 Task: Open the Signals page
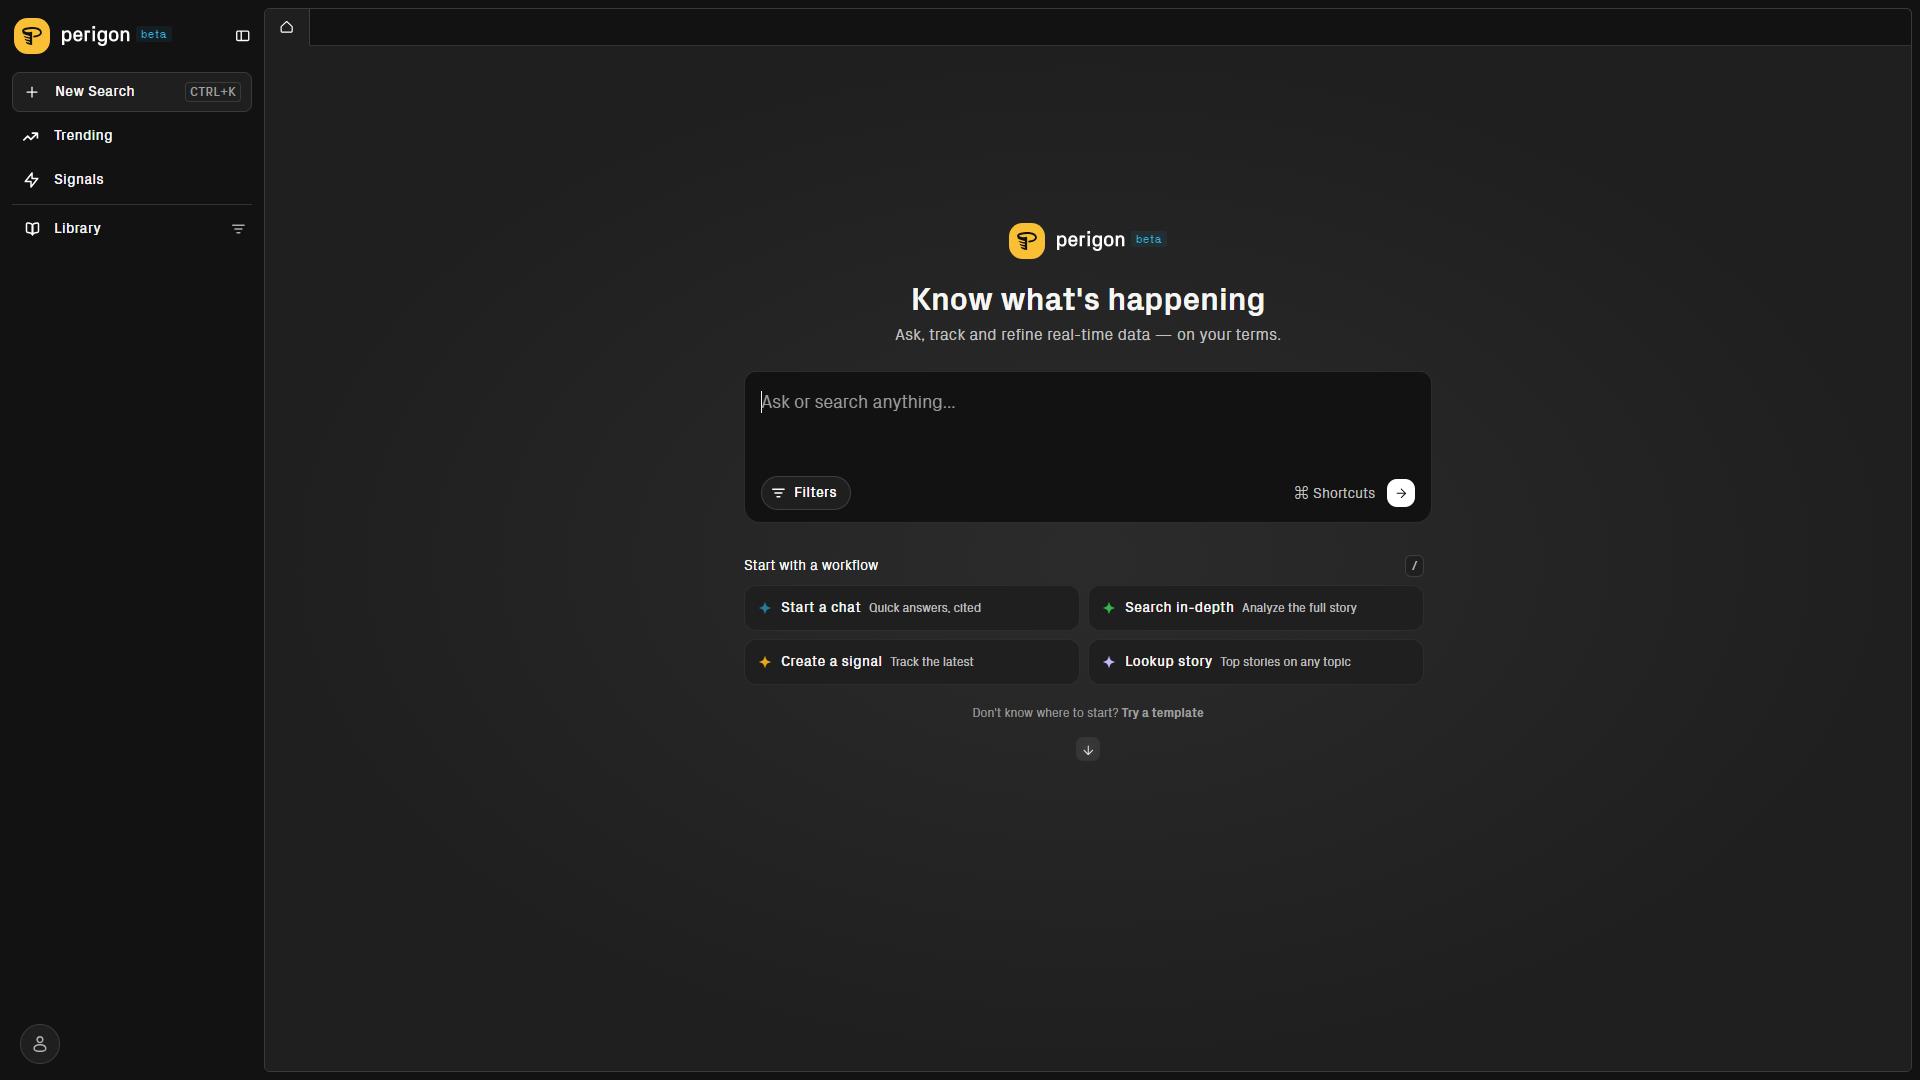pos(132,180)
